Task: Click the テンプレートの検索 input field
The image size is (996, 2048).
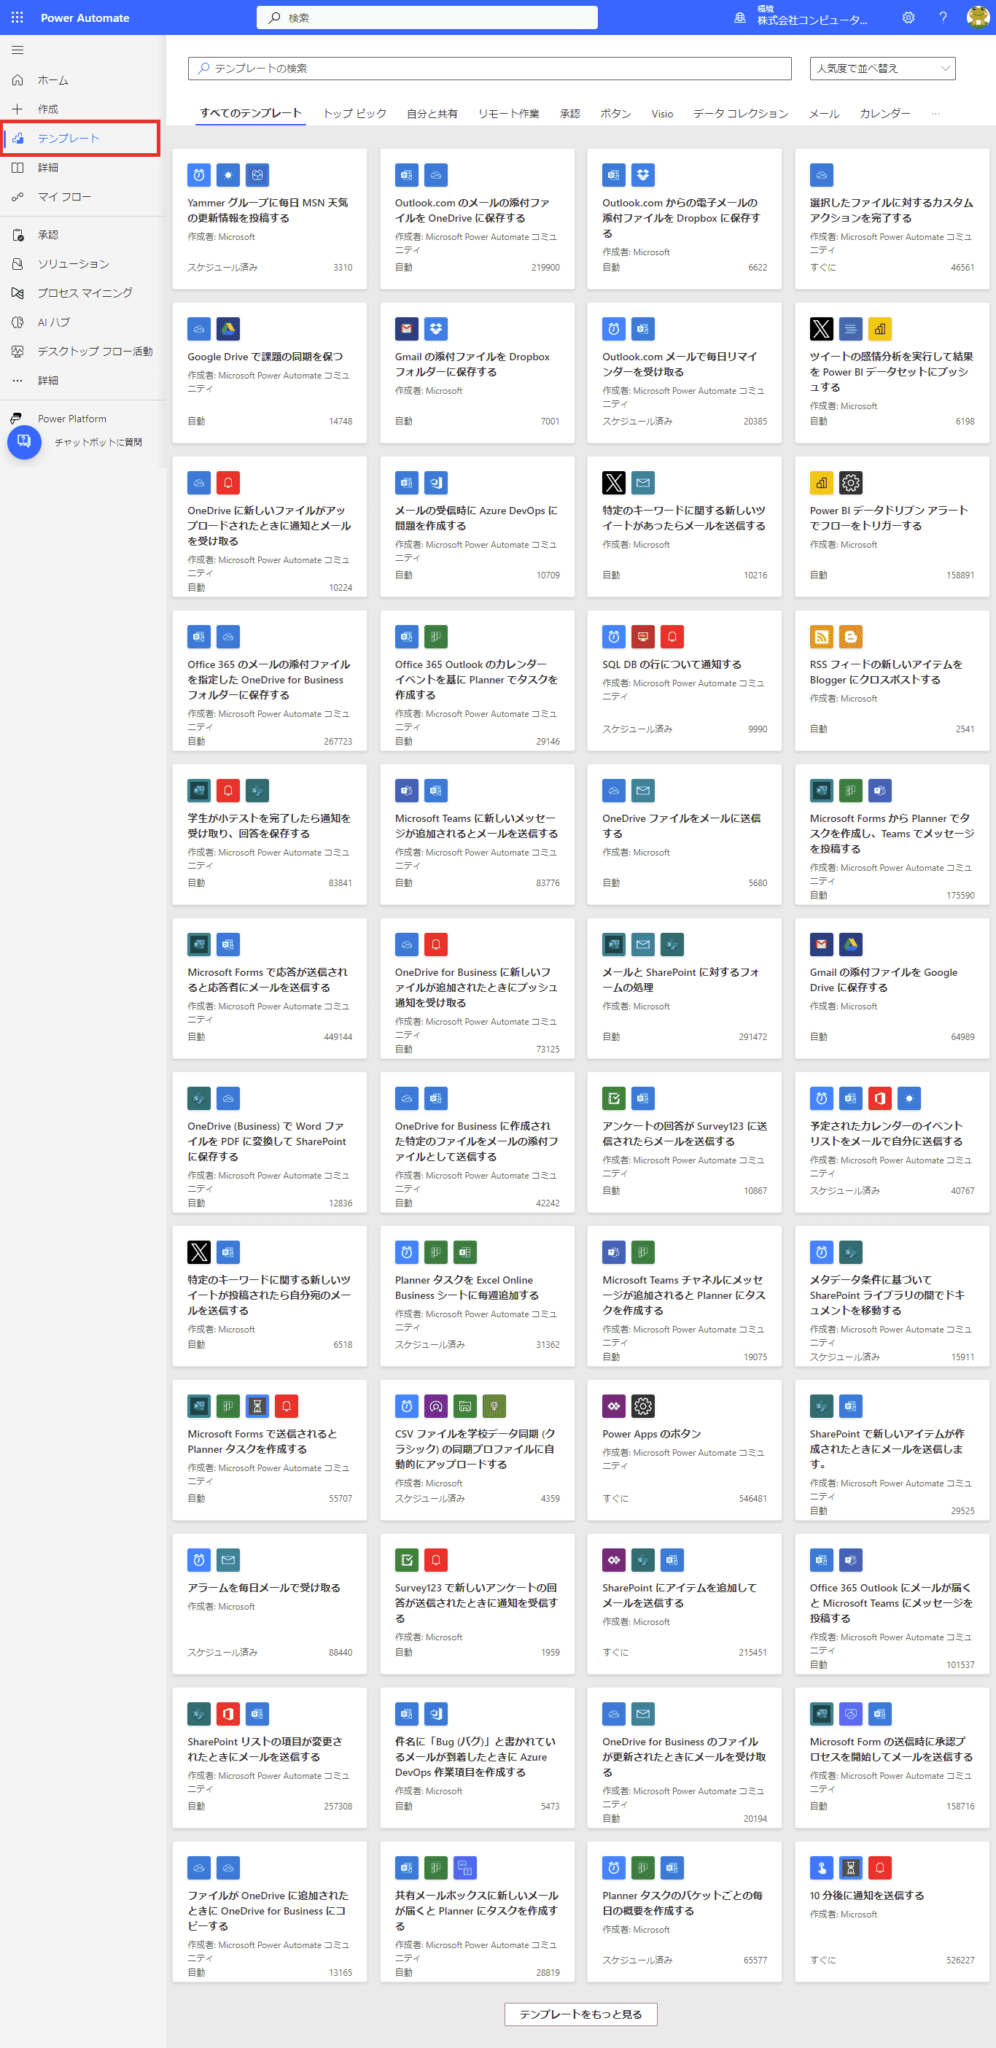Action: (490, 68)
